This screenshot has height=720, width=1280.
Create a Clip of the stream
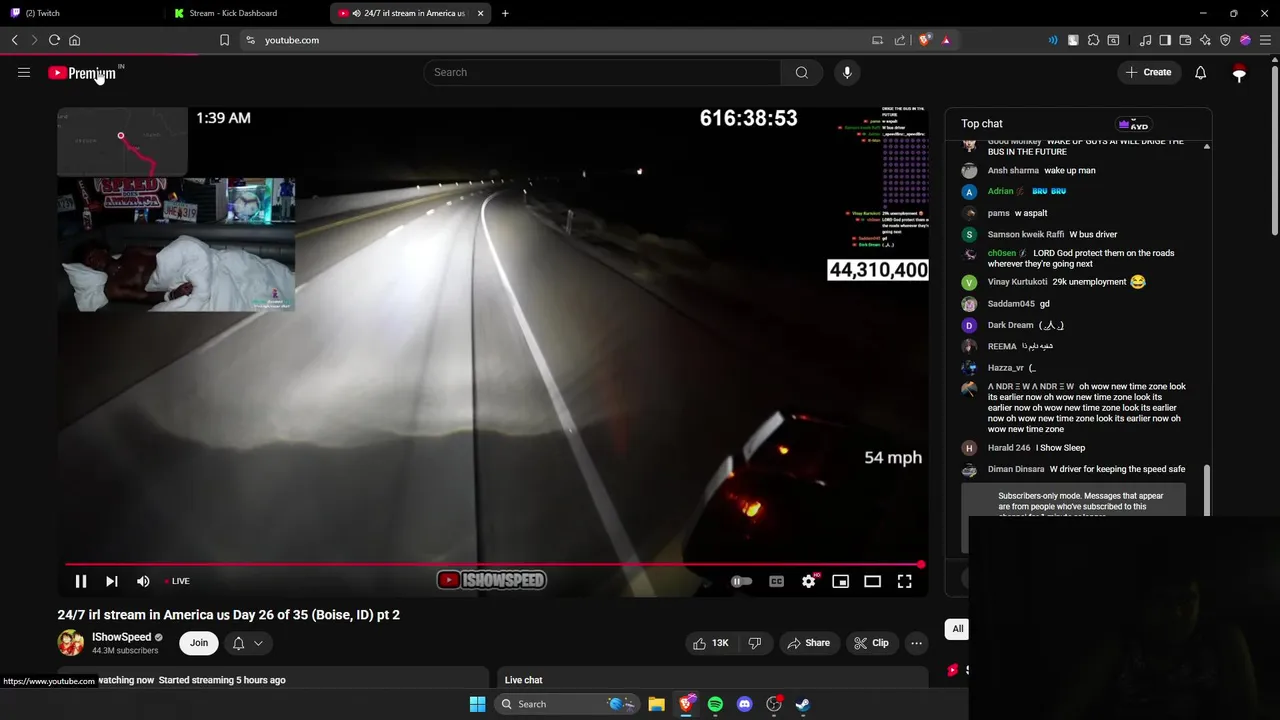click(x=870, y=643)
